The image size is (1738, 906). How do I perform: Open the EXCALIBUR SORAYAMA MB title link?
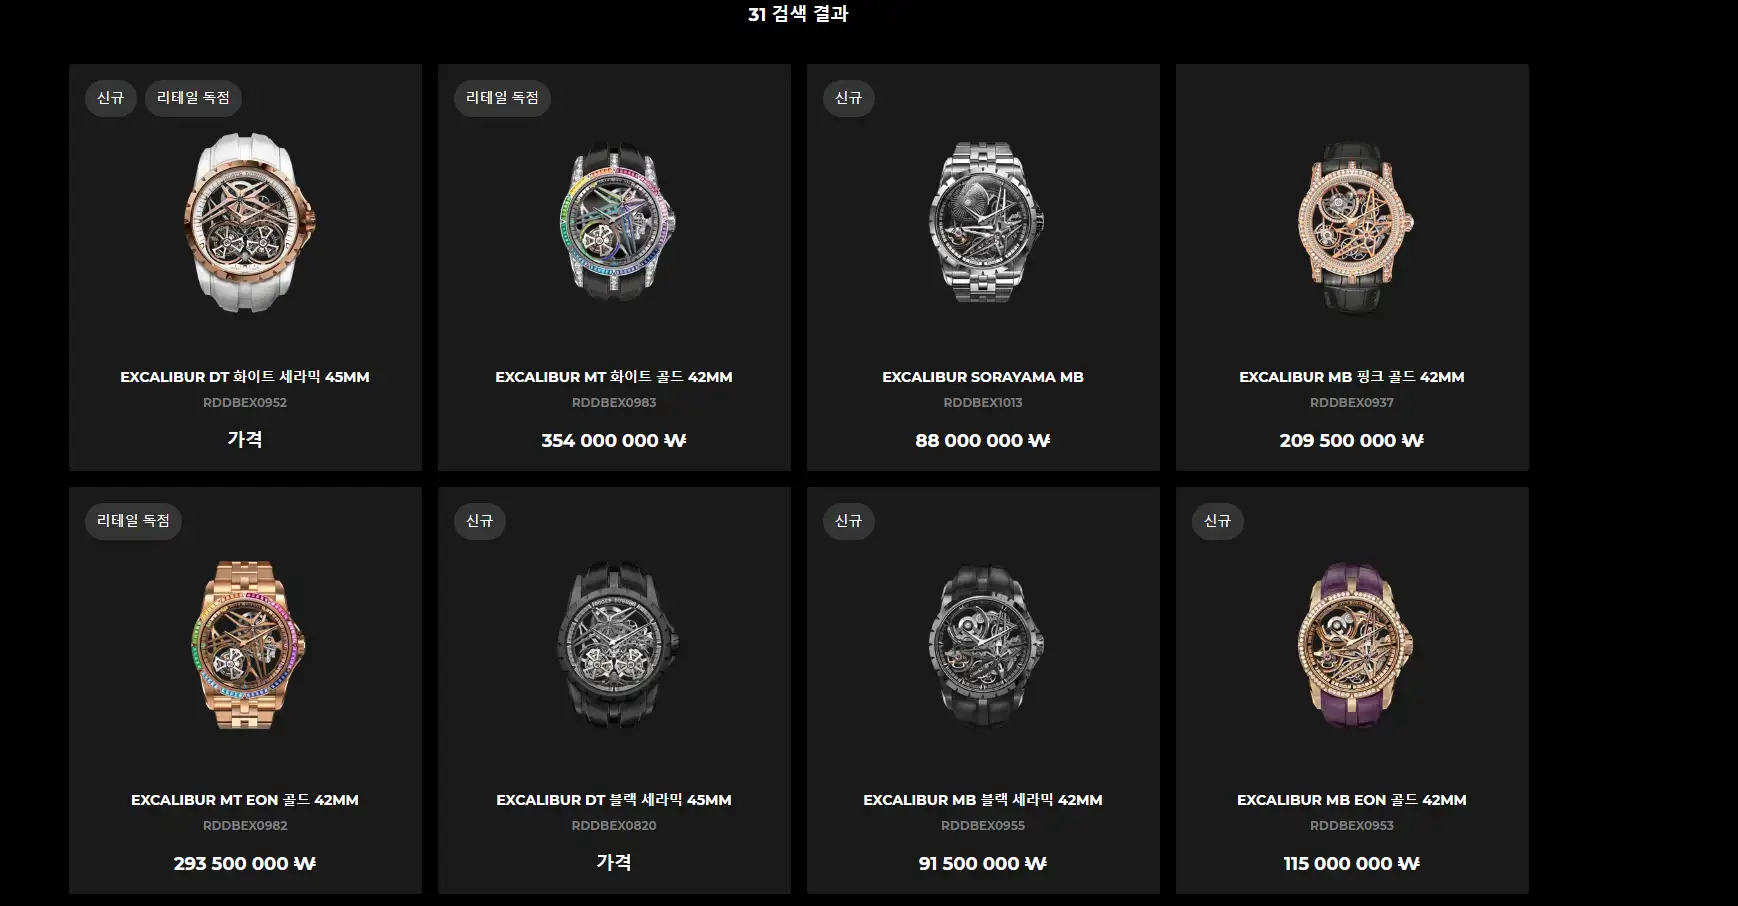(x=983, y=377)
